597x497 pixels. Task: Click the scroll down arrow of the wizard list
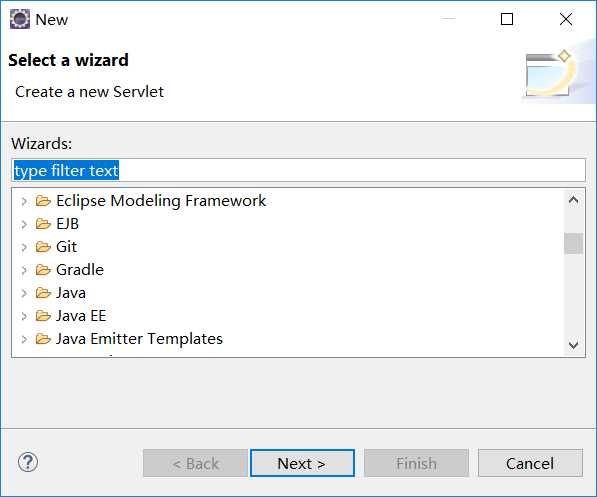[x=573, y=345]
